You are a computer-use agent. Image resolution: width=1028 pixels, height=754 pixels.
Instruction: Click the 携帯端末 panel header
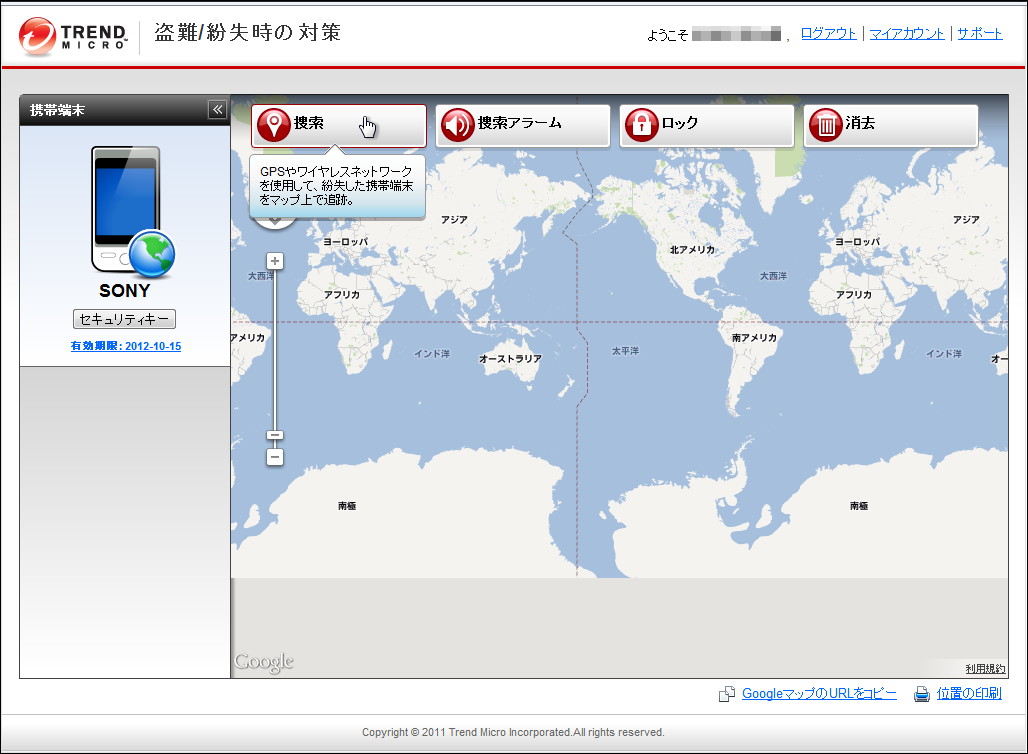pyautogui.click(x=125, y=110)
